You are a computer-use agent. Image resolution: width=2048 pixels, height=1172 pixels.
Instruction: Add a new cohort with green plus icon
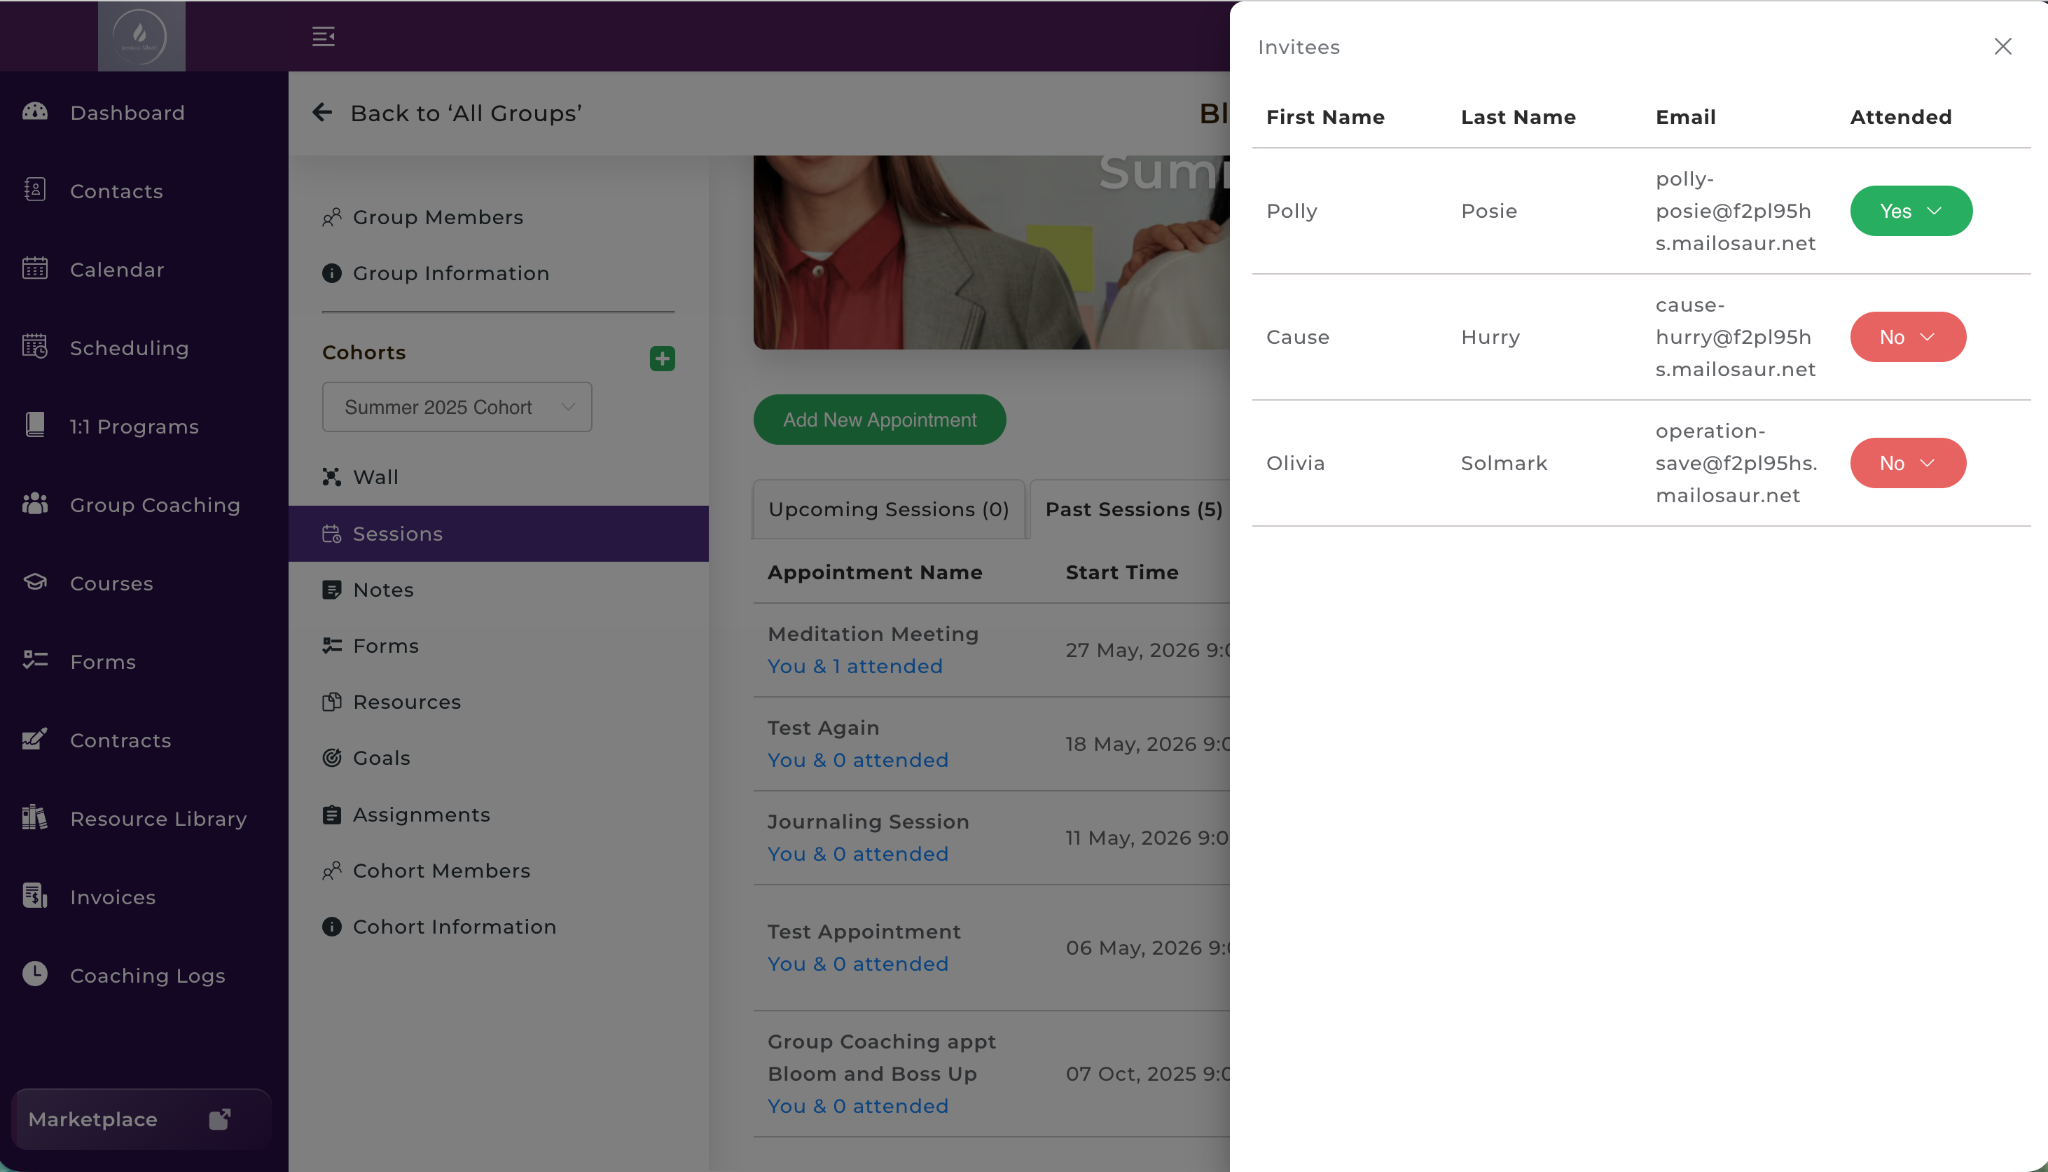662,358
